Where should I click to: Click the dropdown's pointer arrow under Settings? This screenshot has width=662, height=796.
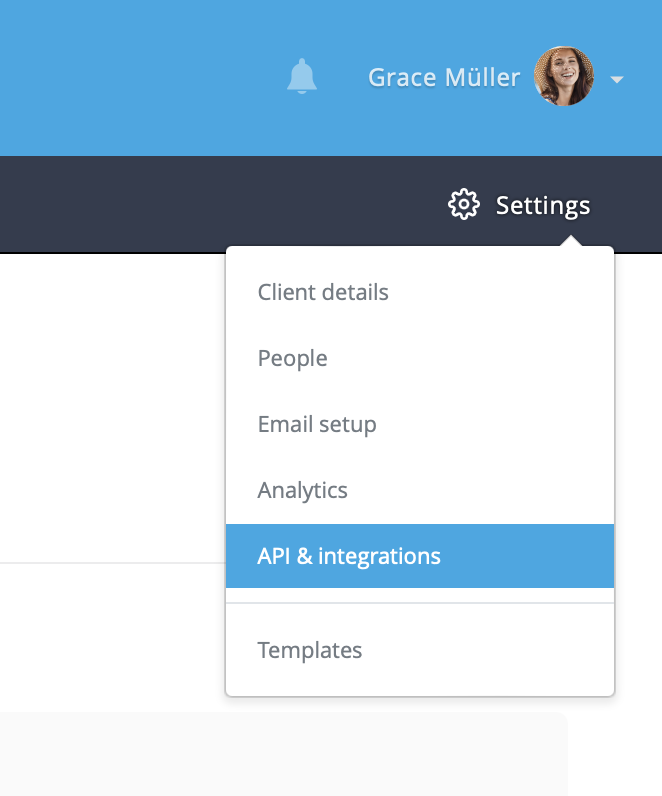pos(571,241)
